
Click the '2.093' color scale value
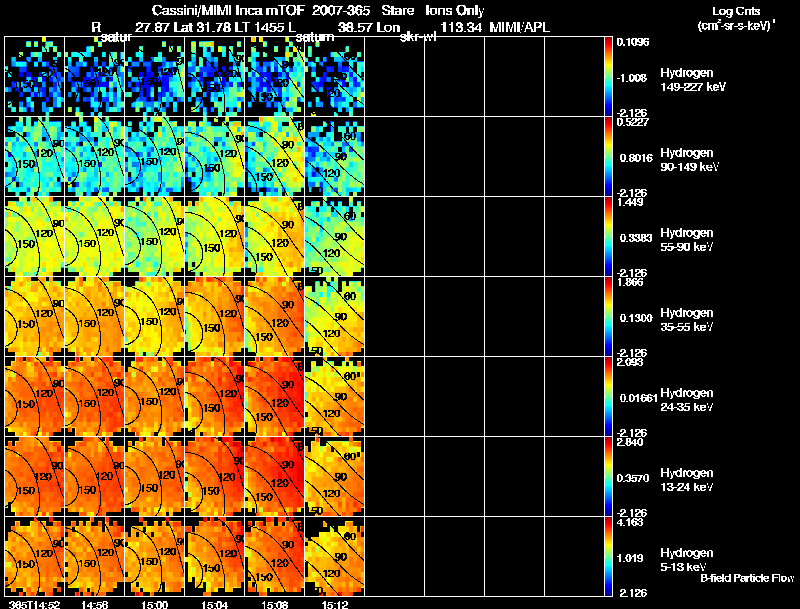pos(630,362)
